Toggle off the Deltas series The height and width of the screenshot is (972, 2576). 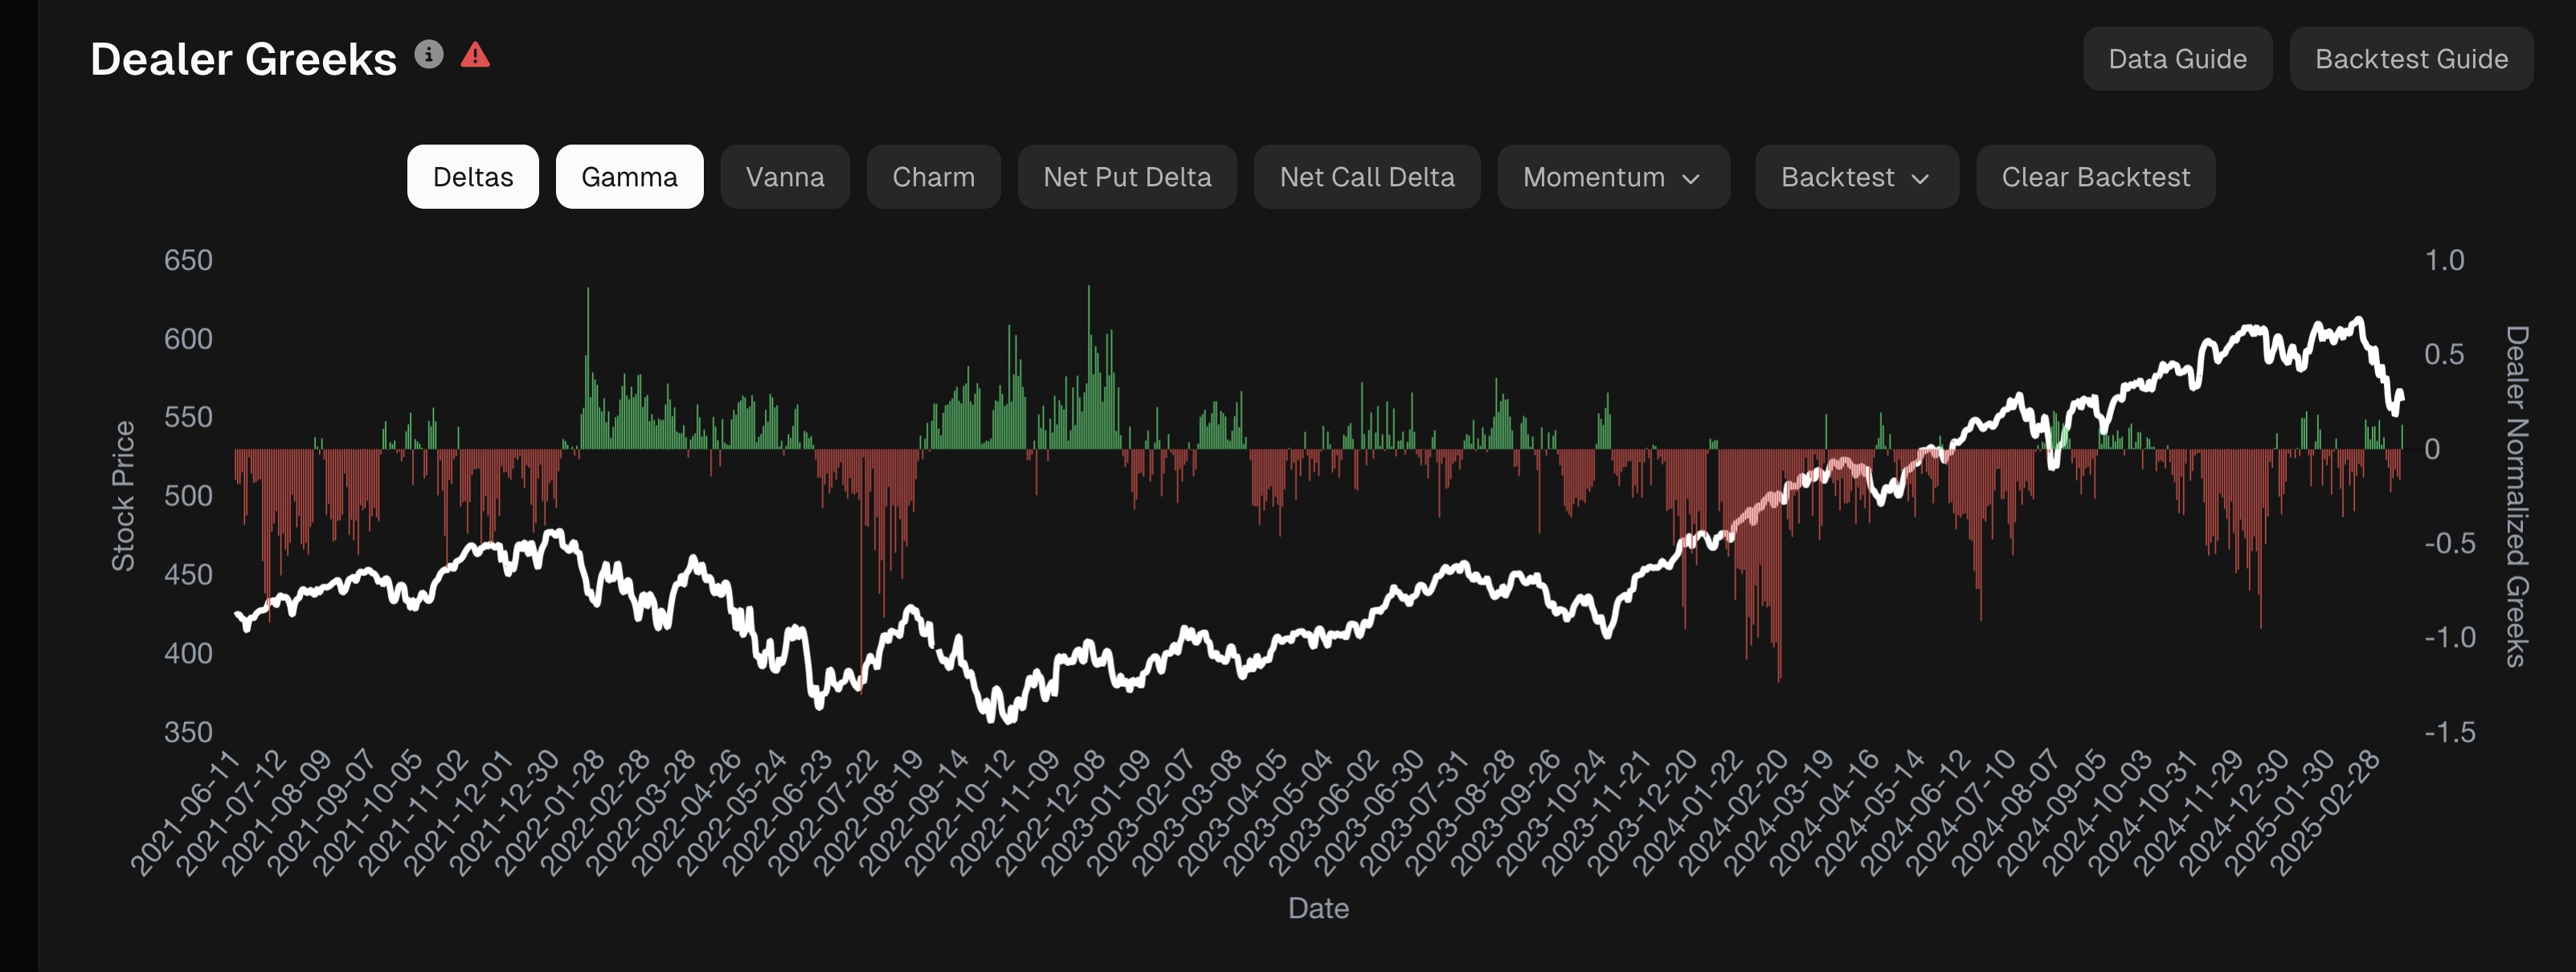coord(472,177)
